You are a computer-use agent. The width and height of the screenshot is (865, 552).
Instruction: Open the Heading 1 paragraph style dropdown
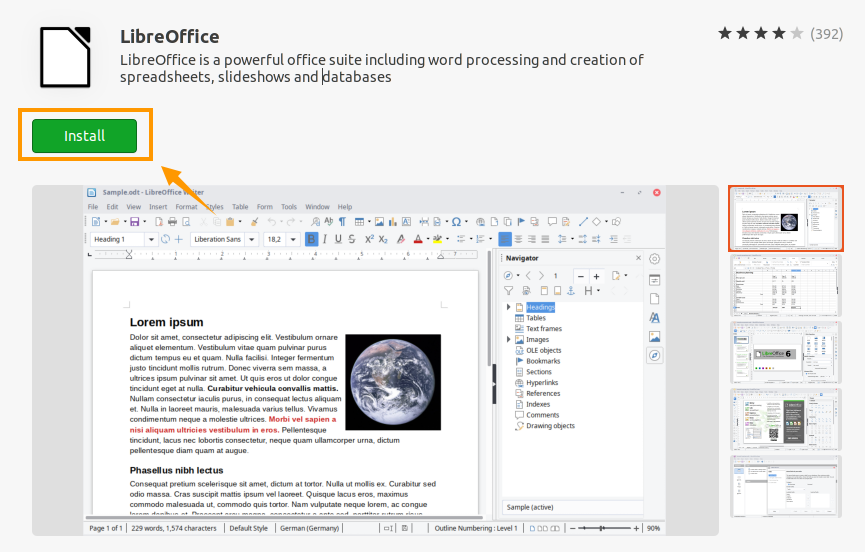[x=152, y=240]
